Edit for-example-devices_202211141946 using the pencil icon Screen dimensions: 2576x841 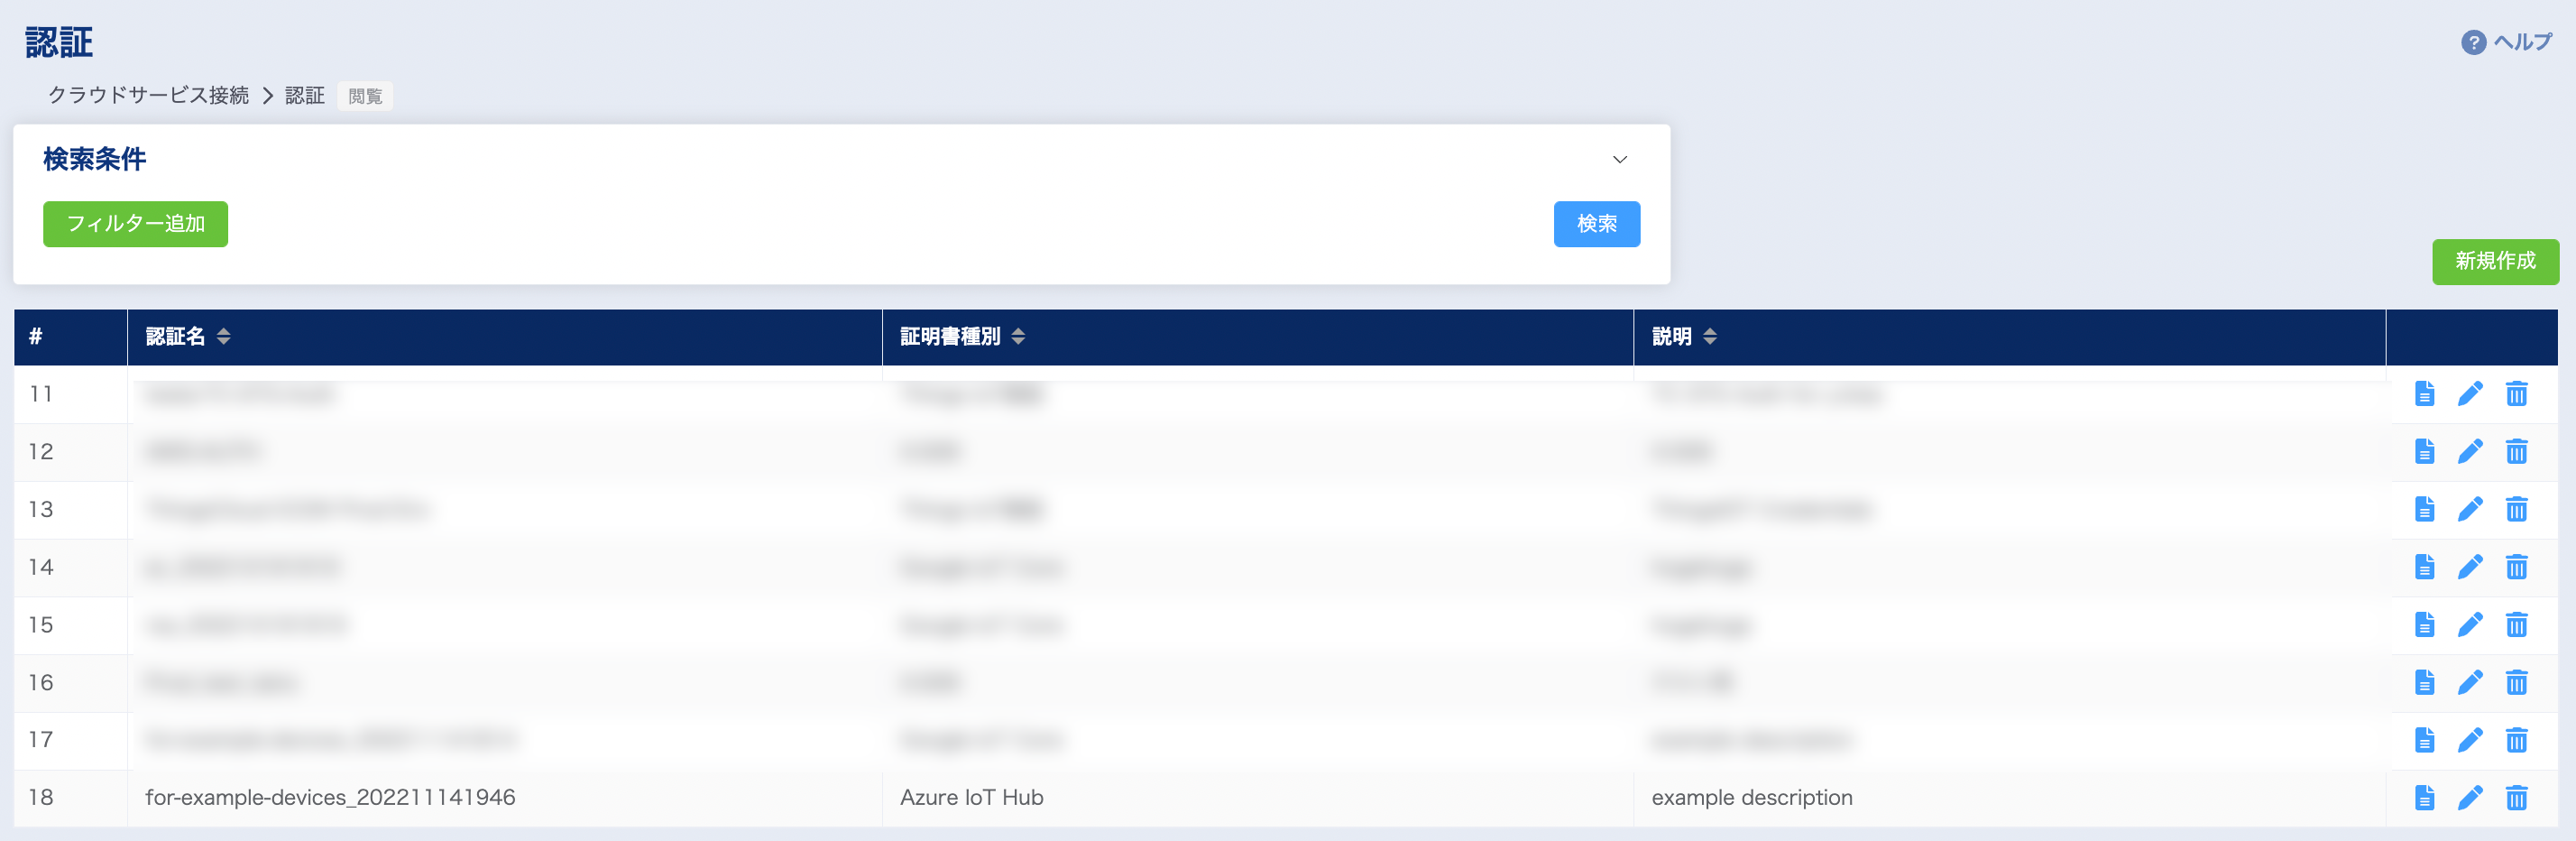coord(2470,798)
